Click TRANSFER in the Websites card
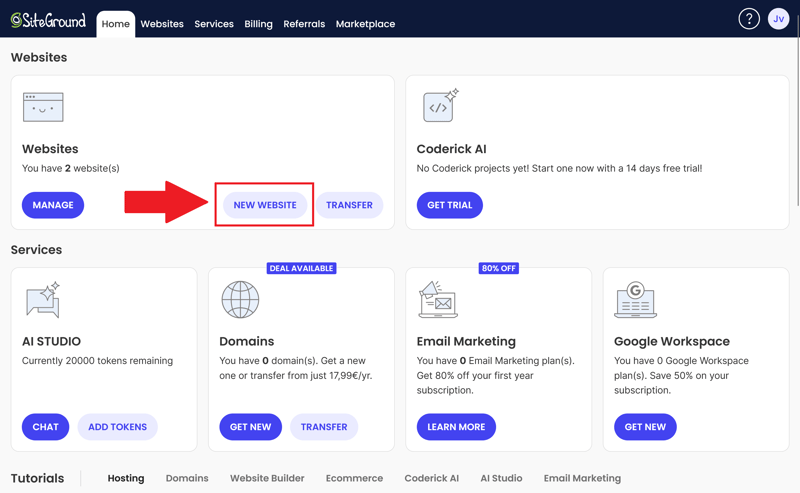This screenshot has width=800, height=493. (x=349, y=205)
